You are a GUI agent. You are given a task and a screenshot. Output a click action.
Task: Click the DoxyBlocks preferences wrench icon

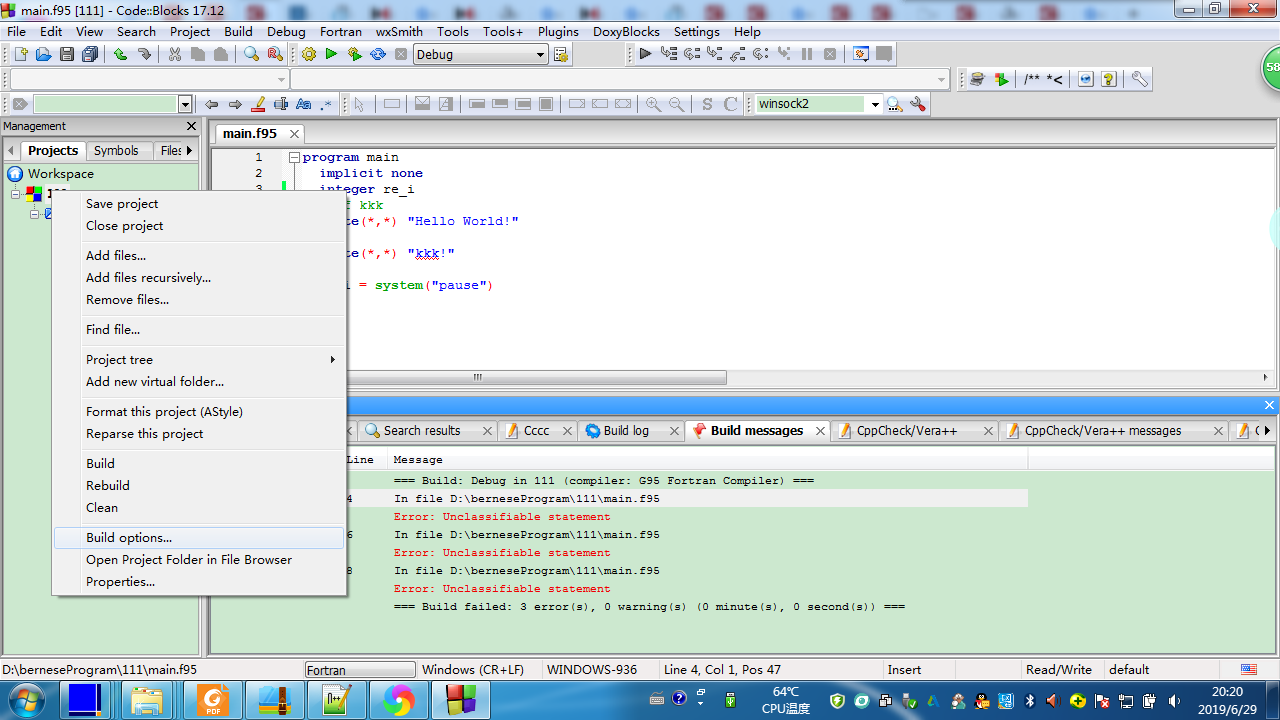click(1139, 79)
